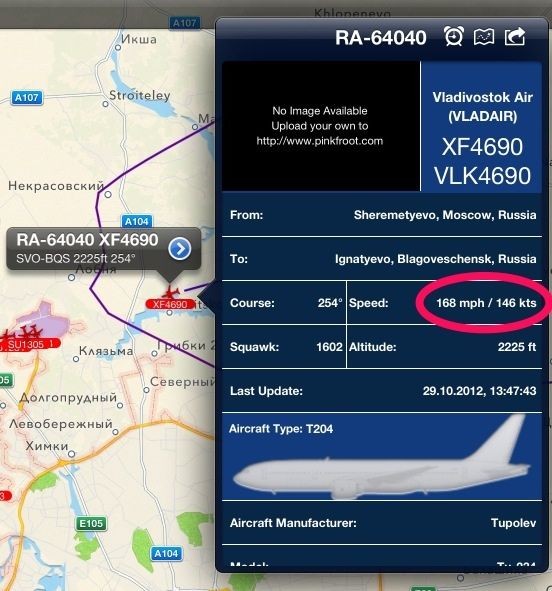Tap the E105 road sign on map

pyautogui.click(x=91, y=523)
